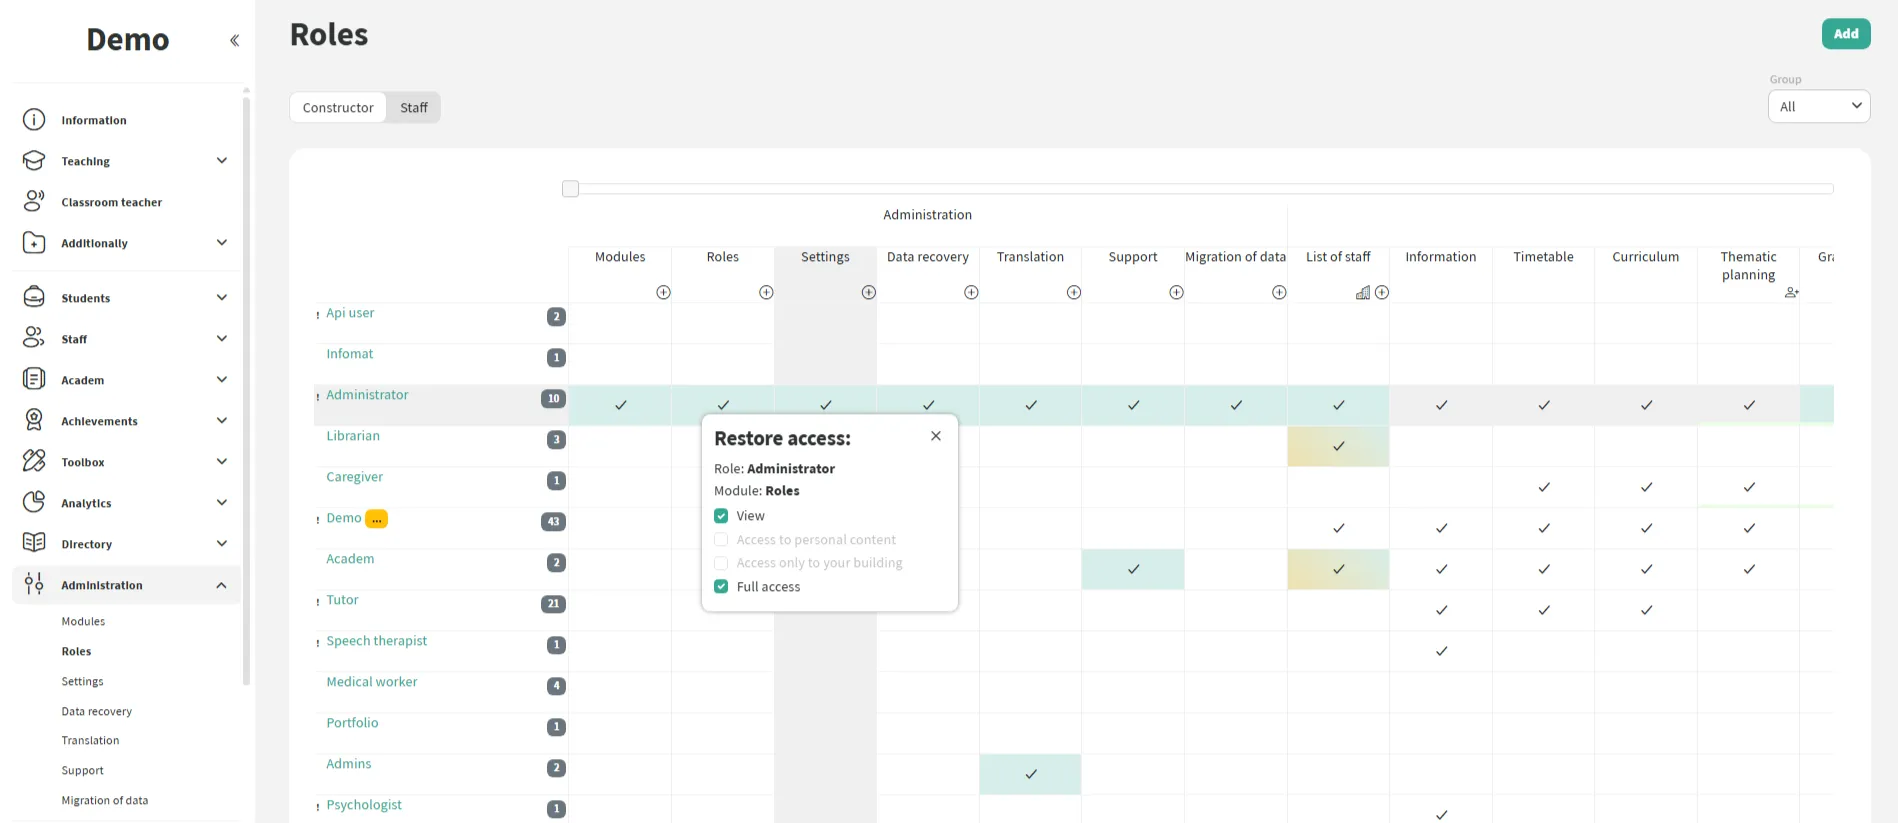
Task: Click the green Add button
Action: coord(1845,34)
